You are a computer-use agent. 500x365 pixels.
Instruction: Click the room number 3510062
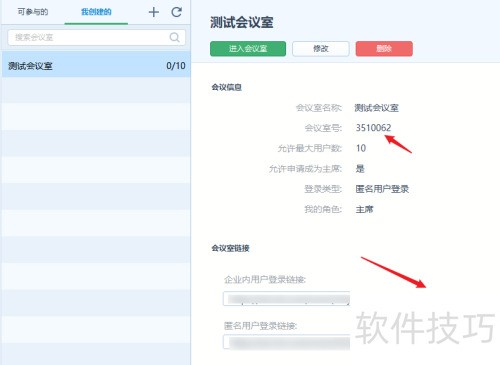click(373, 128)
